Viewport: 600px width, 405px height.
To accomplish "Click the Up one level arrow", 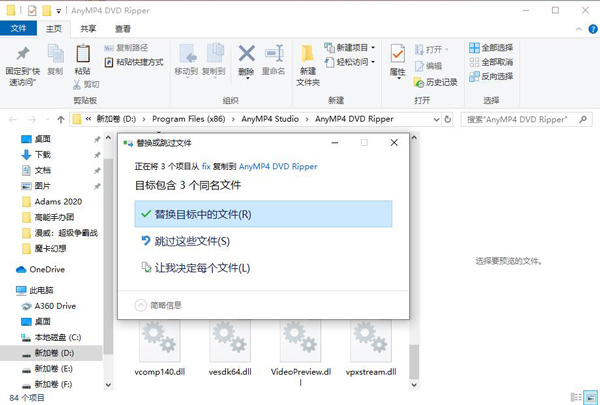I will coord(61,120).
